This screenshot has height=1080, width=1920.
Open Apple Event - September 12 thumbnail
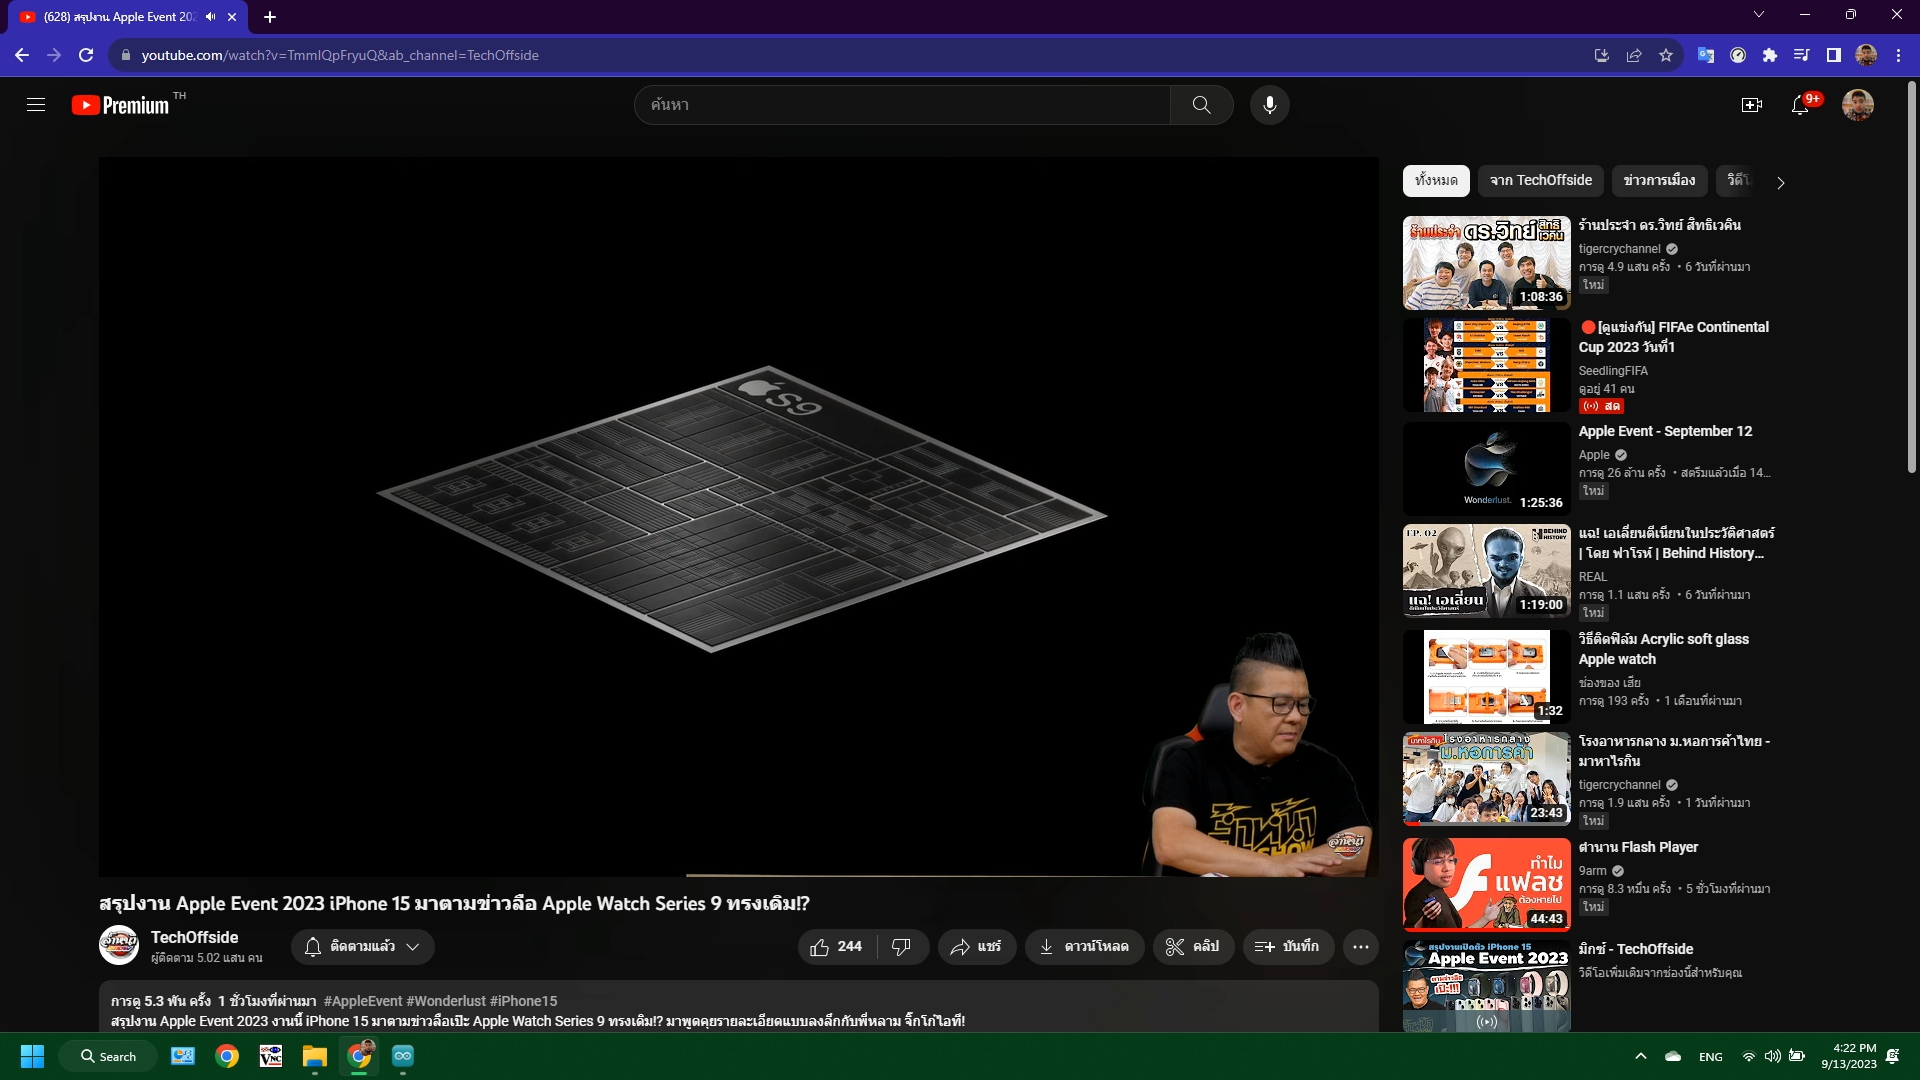coord(1486,468)
